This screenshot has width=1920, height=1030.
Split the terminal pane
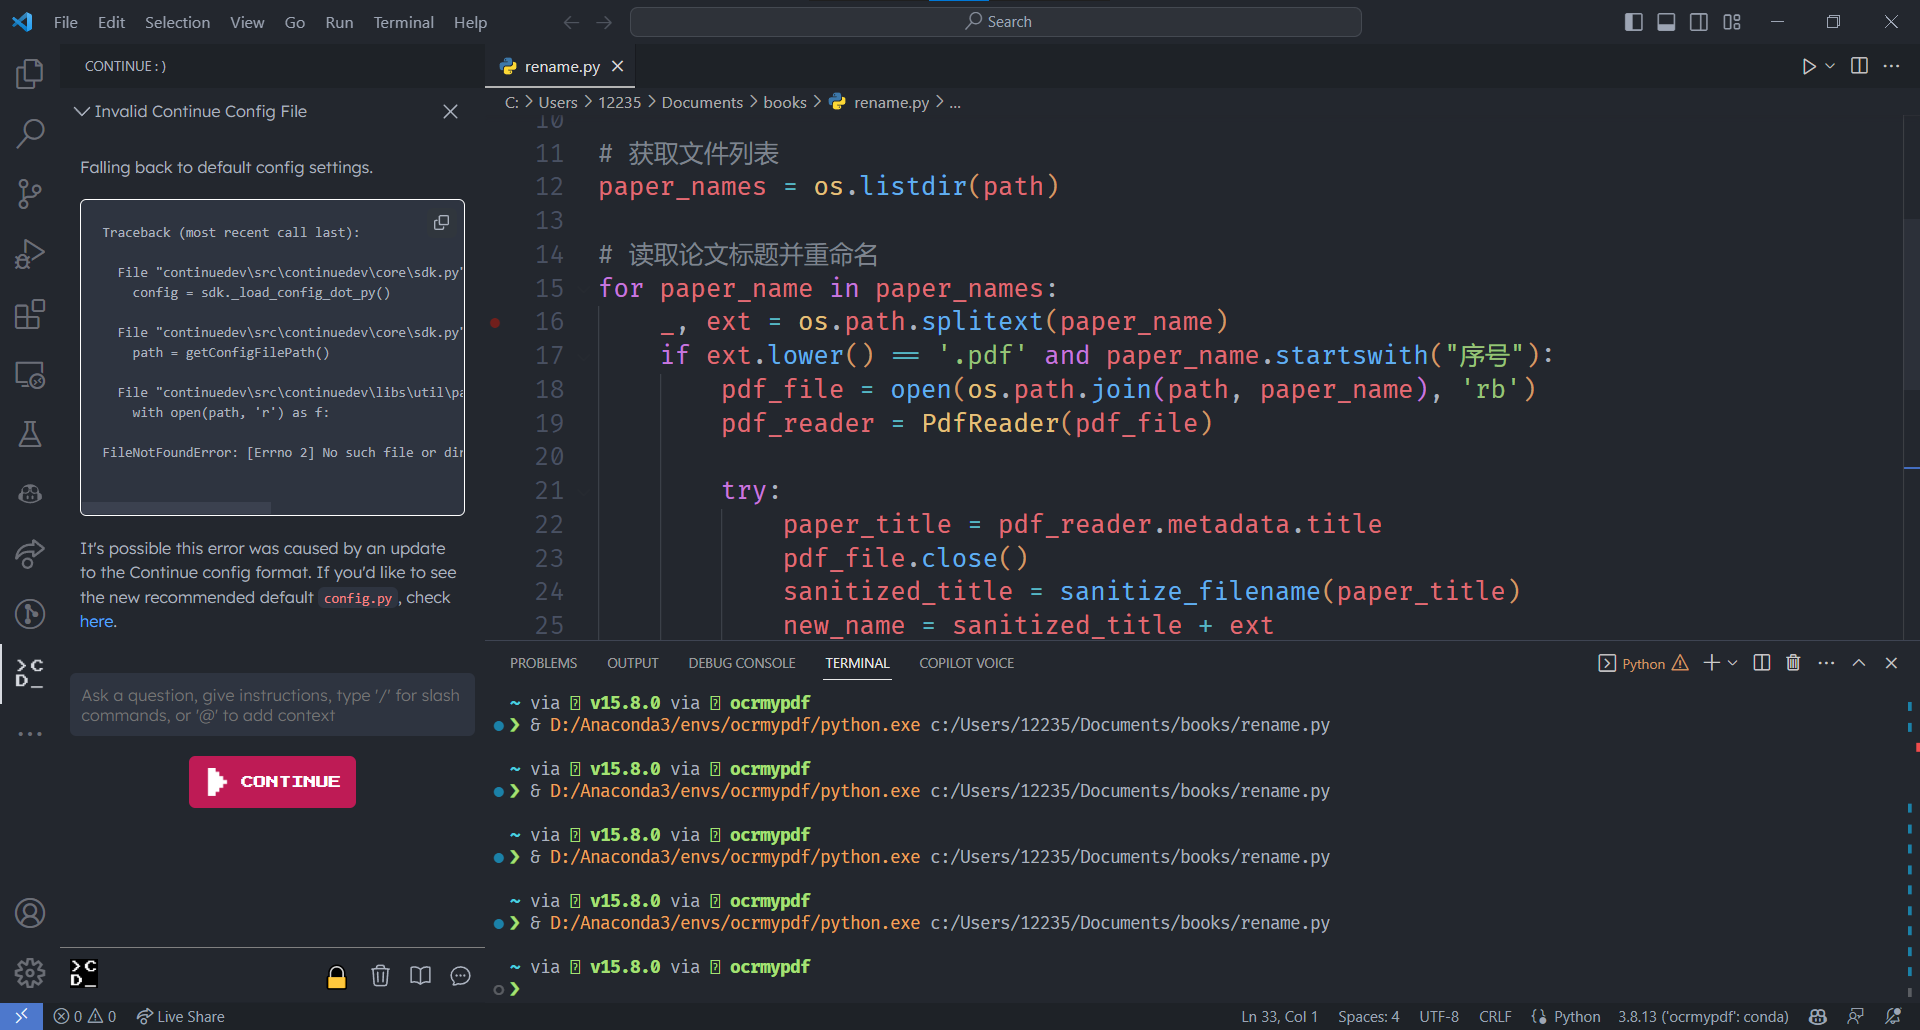pyautogui.click(x=1761, y=662)
